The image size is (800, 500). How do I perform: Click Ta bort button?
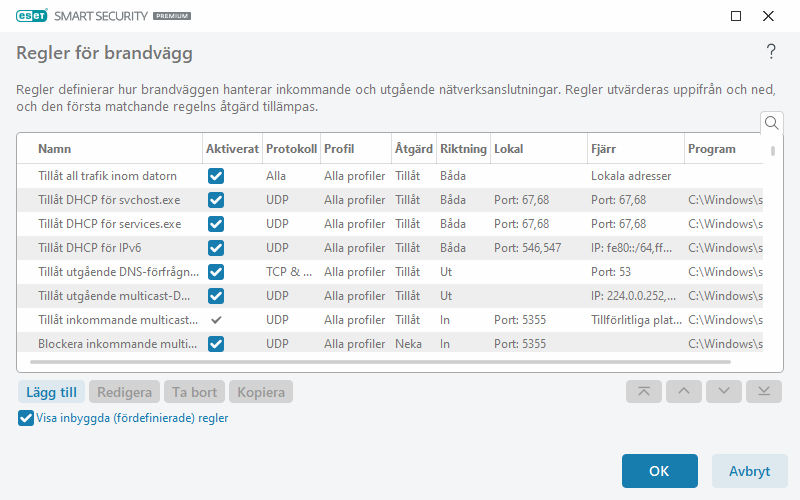tap(194, 392)
